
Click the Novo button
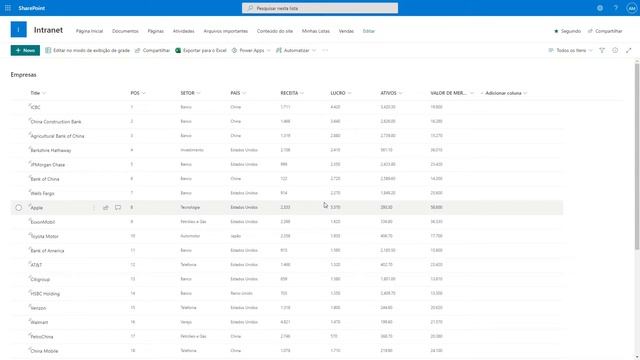pos(25,50)
